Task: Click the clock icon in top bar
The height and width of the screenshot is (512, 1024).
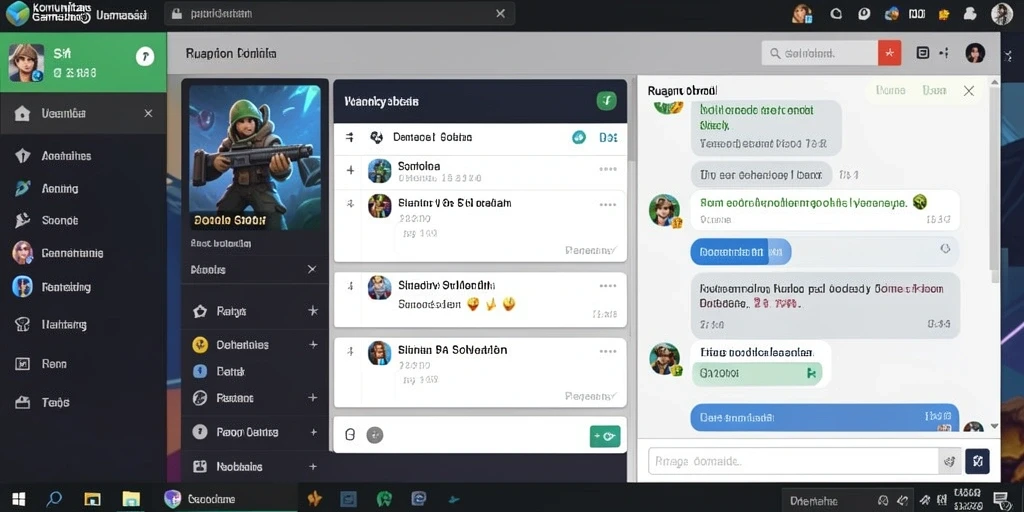Action: point(864,14)
